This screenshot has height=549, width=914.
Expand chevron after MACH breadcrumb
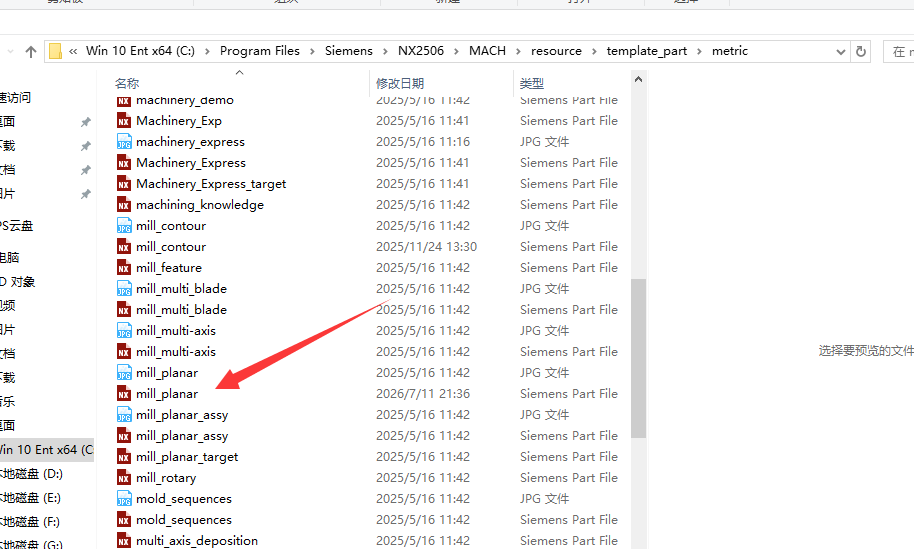click(x=518, y=51)
